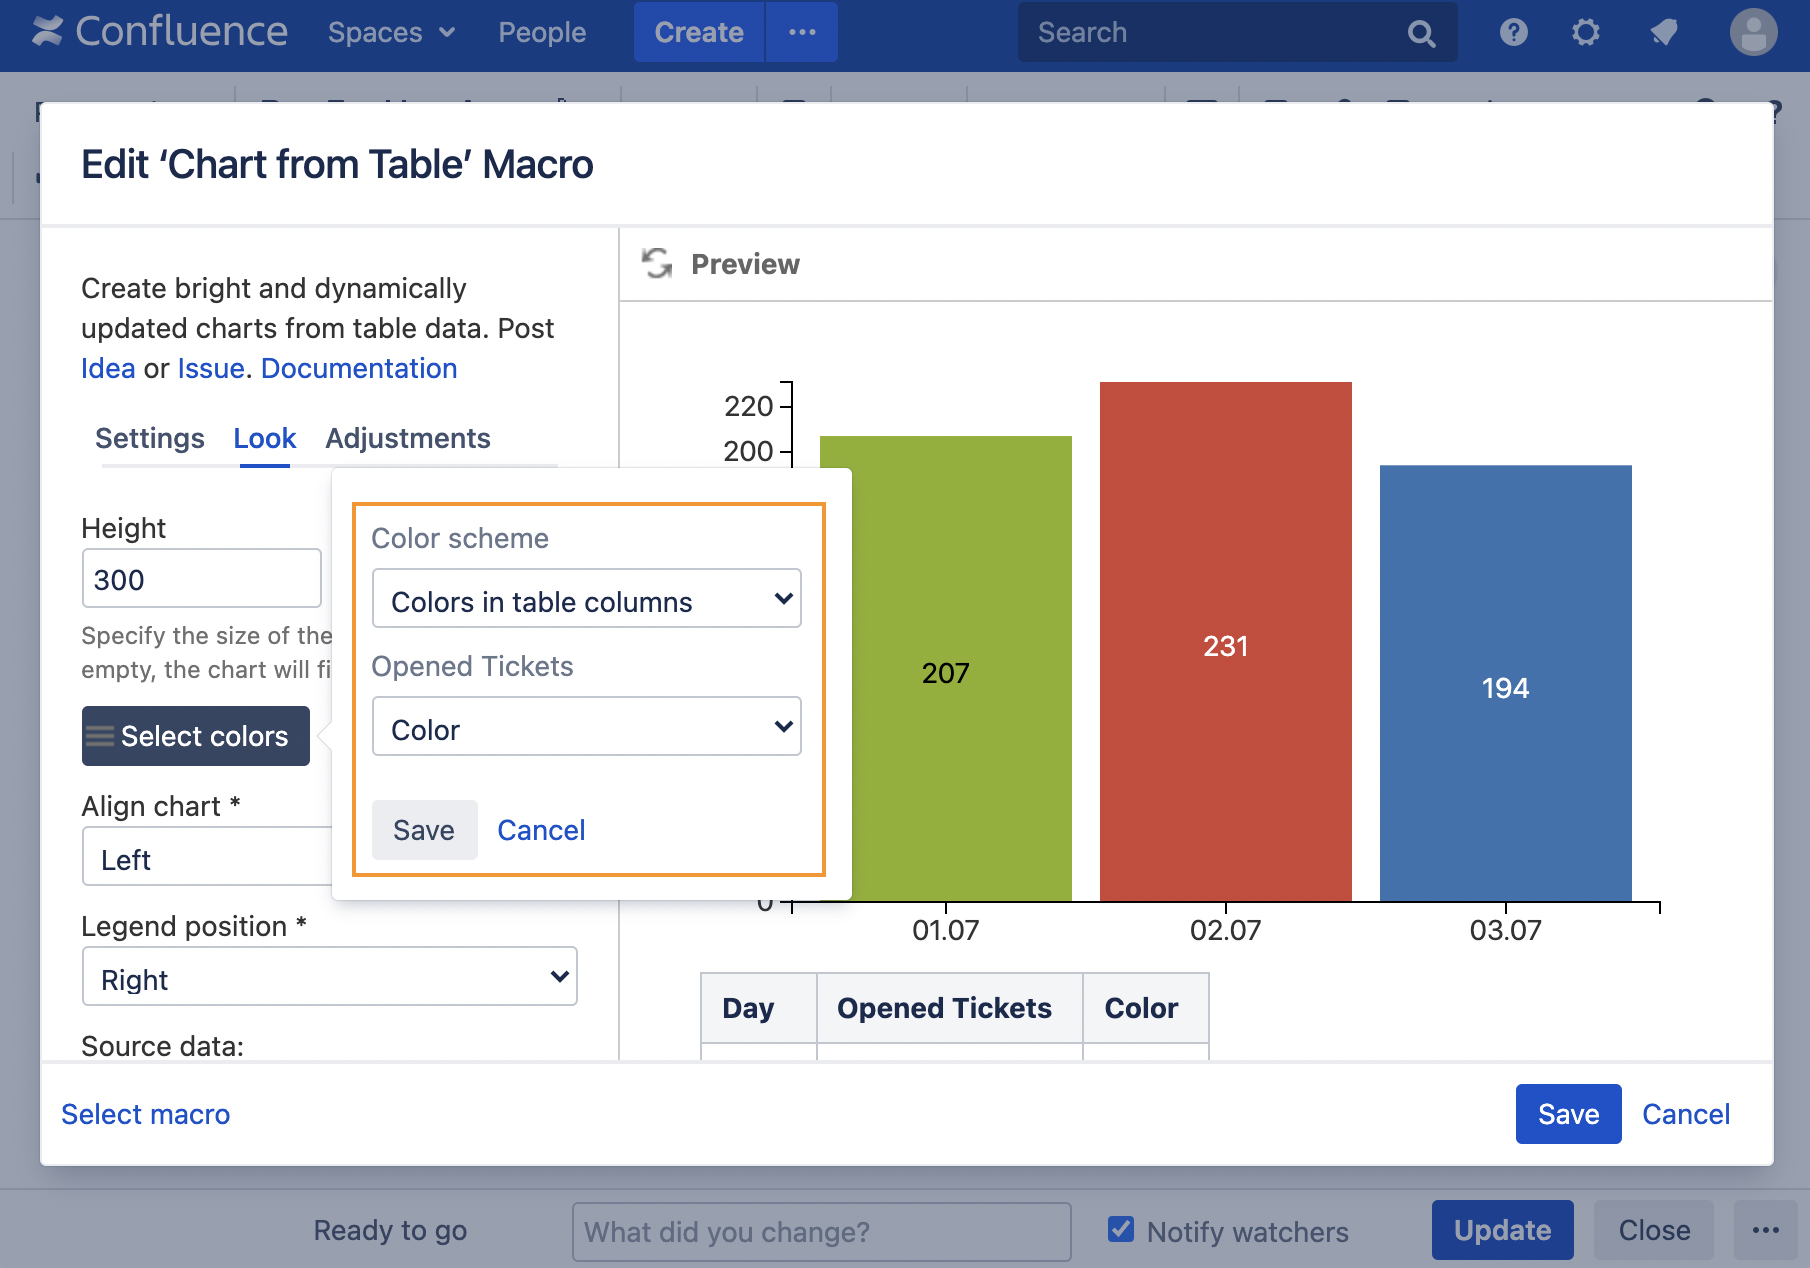Switch to the Adjustments tab
This screenshot has height=1268, width=1810.
click(x=407, y=439)
